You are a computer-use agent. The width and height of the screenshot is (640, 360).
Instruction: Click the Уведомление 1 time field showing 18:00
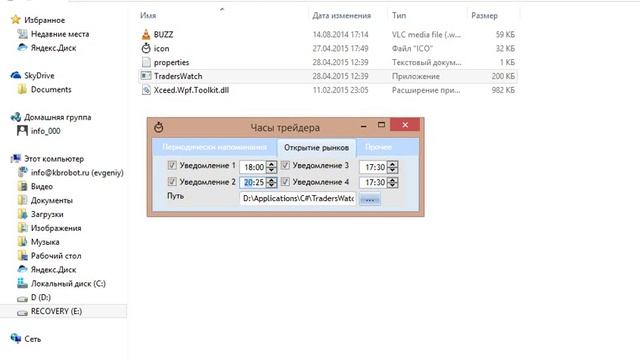pyautogui.click(x=253, y=167)
